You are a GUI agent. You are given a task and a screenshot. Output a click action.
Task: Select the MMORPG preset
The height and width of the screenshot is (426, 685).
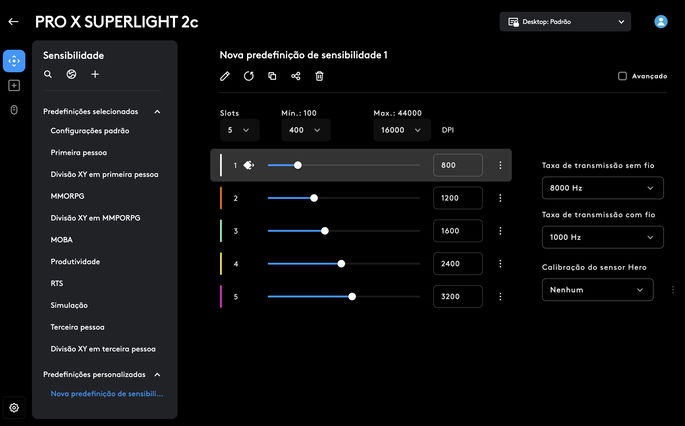(67, 196)
